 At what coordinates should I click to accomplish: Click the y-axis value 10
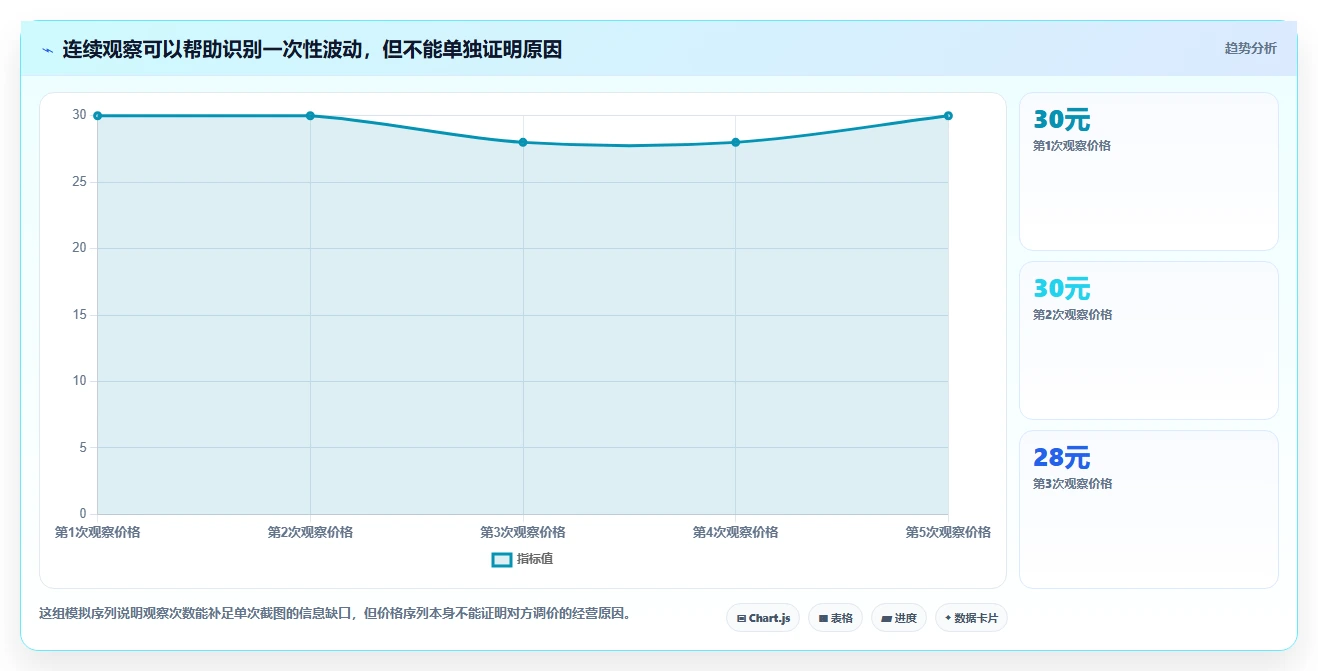79,381
